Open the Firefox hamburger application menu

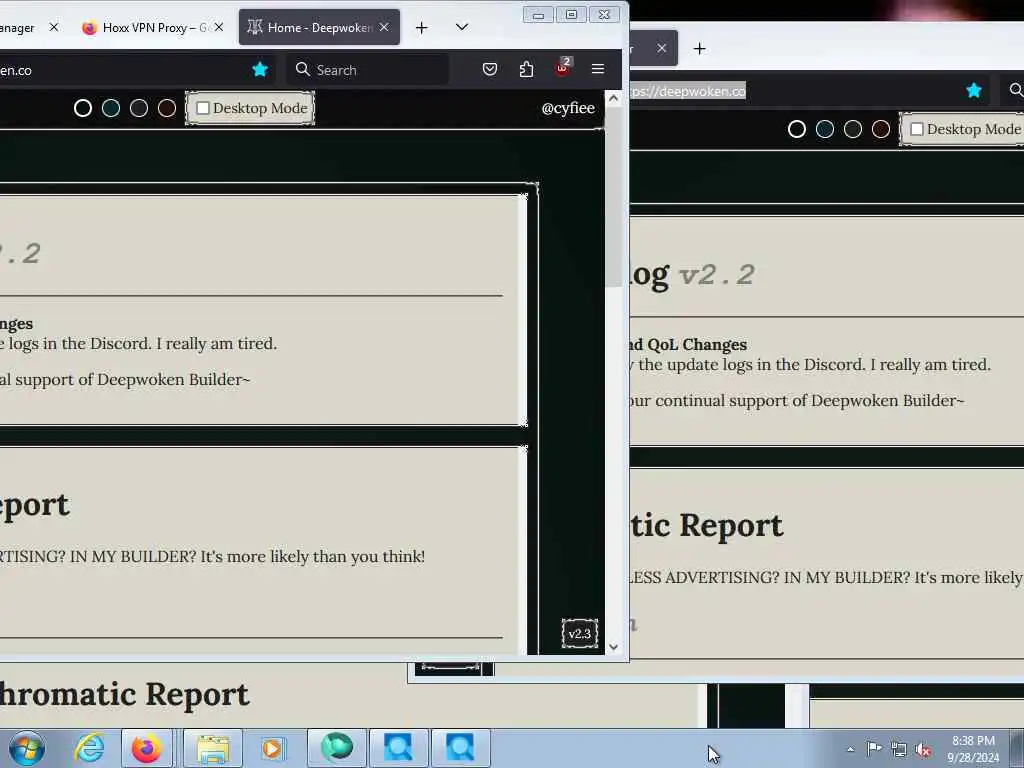(598, 69)
